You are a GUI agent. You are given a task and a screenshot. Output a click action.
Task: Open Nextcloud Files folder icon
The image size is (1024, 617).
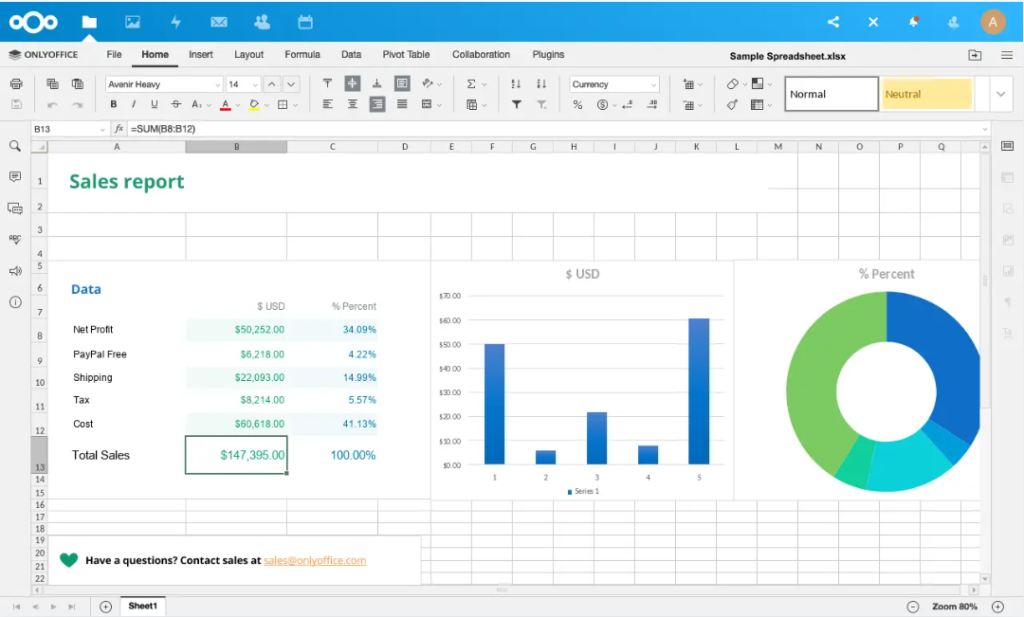tap(90, 22)
